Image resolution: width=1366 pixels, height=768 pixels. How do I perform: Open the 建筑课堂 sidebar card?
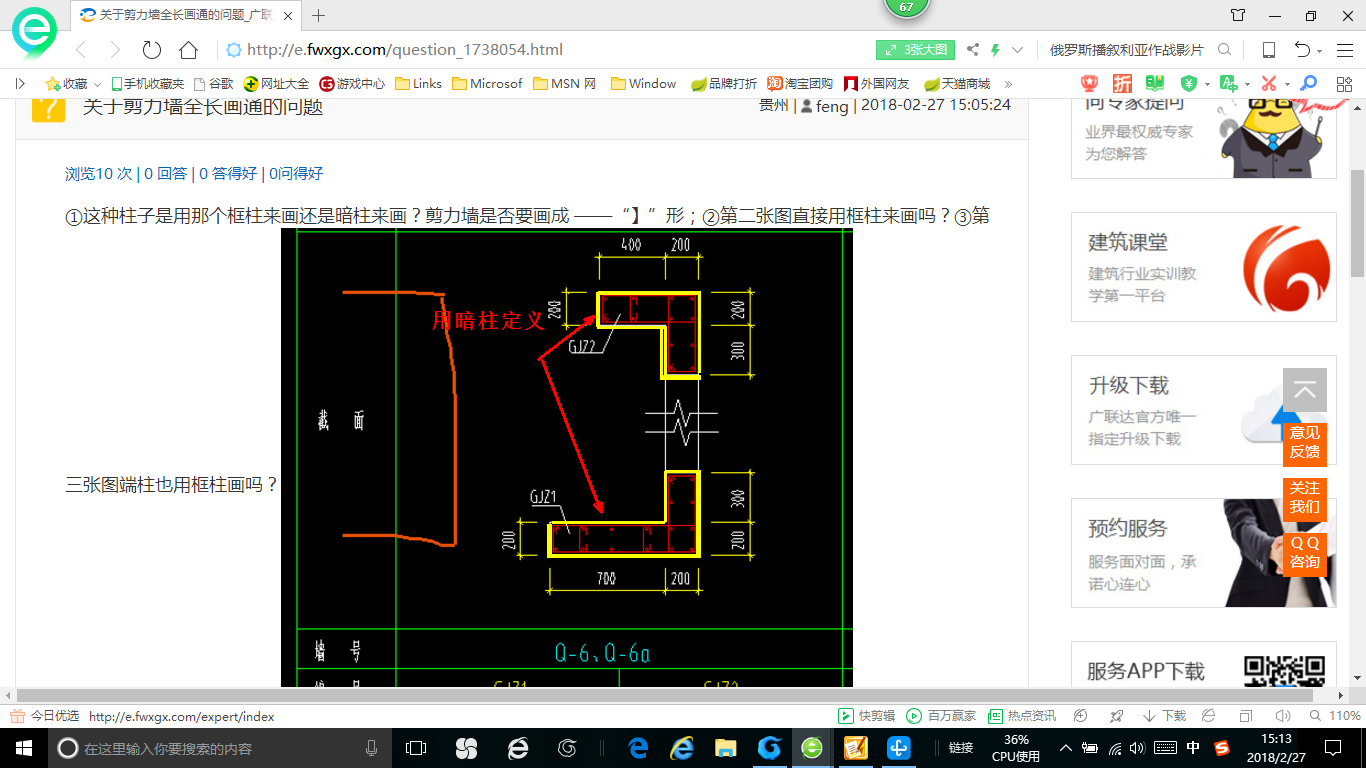[1204, 267]
